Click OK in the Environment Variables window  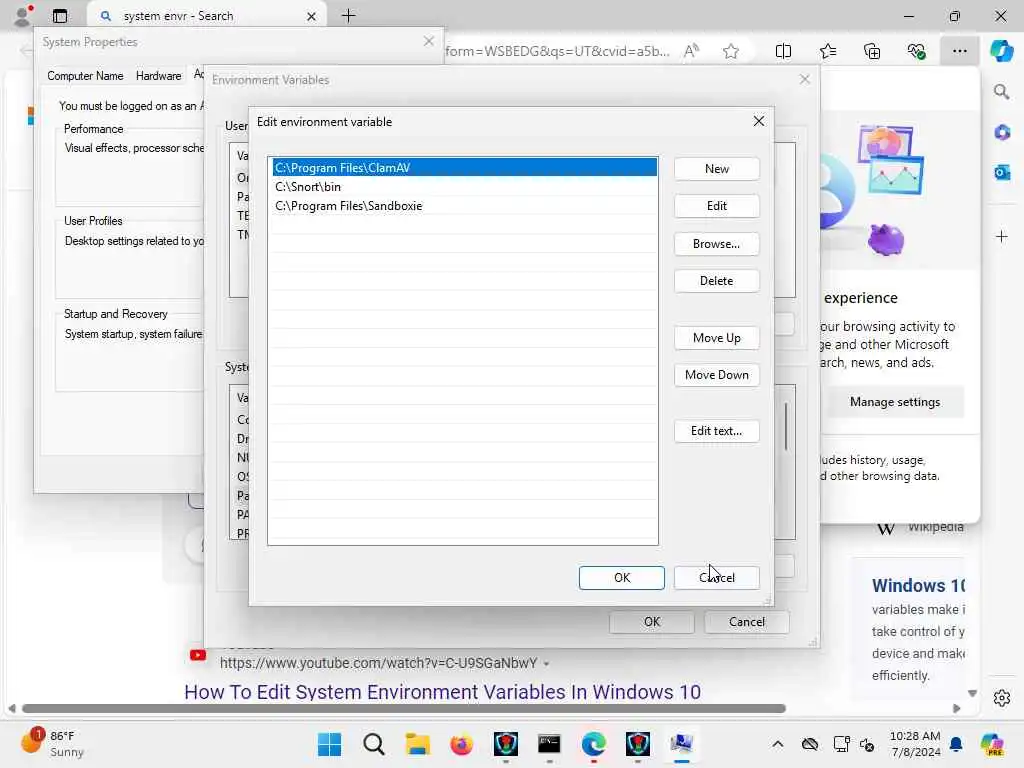(x=652, y=622)
